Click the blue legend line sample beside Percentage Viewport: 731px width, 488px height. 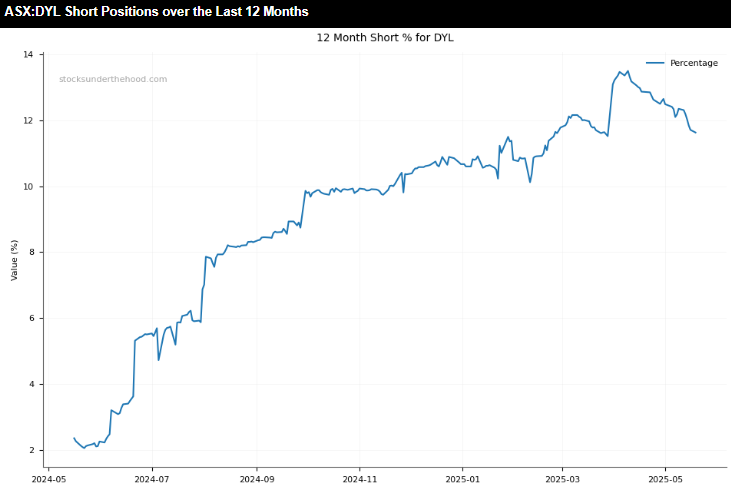(x=655, y=63)
